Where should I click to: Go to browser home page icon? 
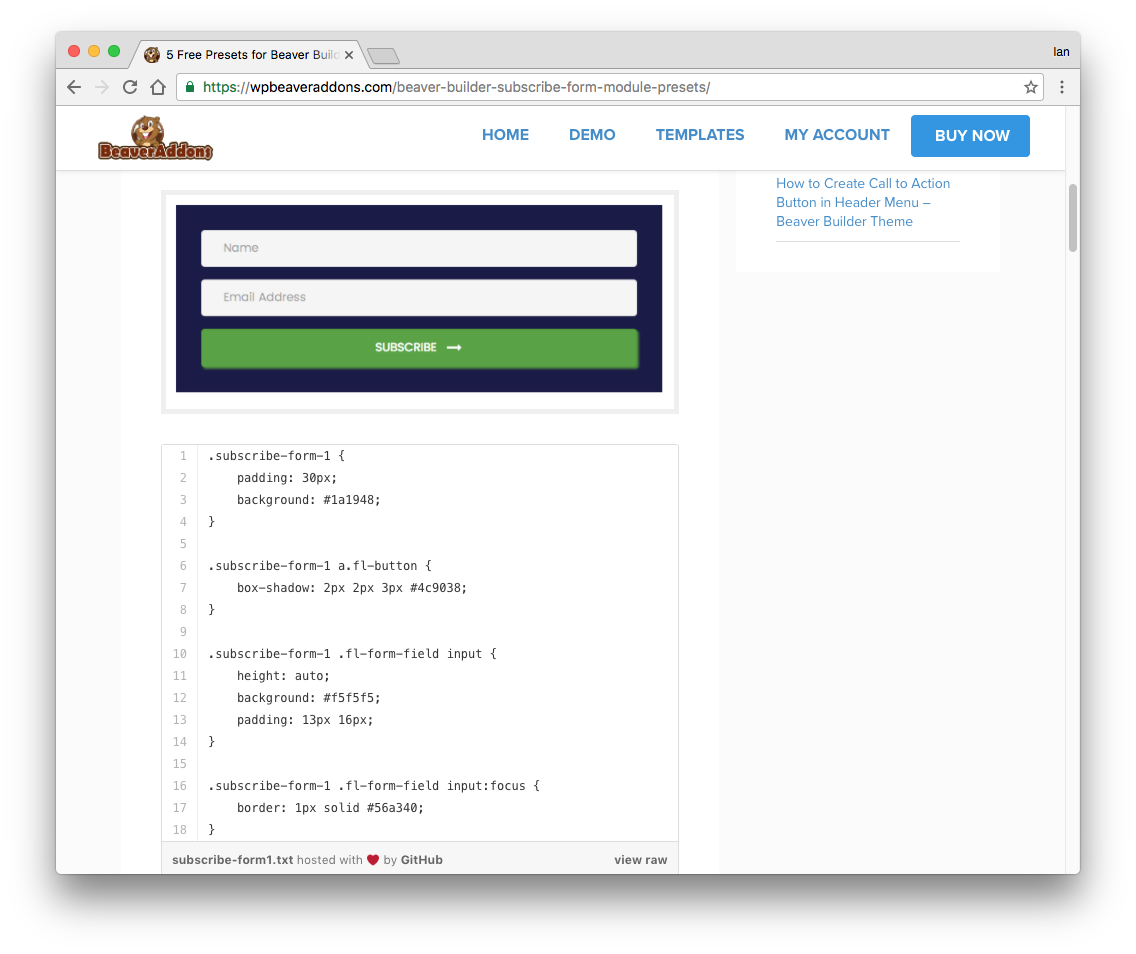[x=158, y=87]
